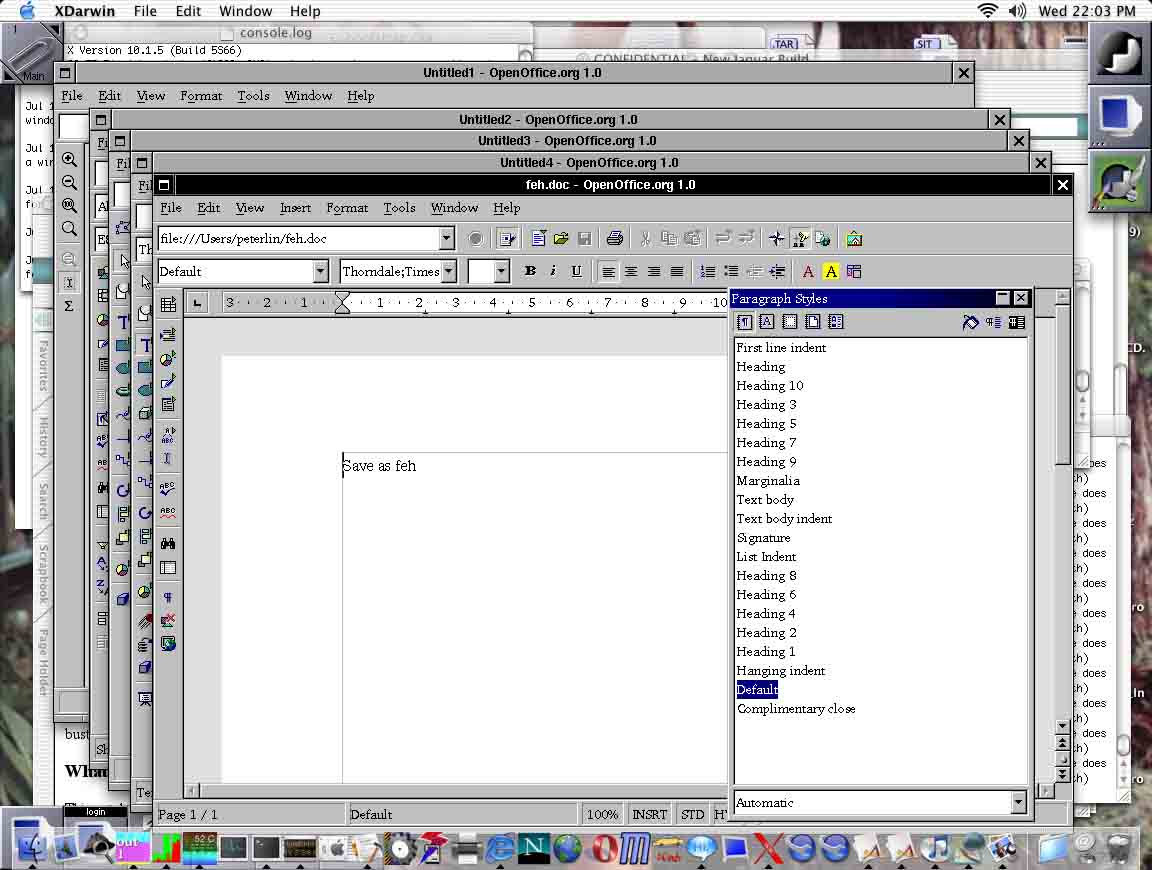Save feh.doc with the floppy disk icon
This screenshot has width=1152, height=870.
584,238
